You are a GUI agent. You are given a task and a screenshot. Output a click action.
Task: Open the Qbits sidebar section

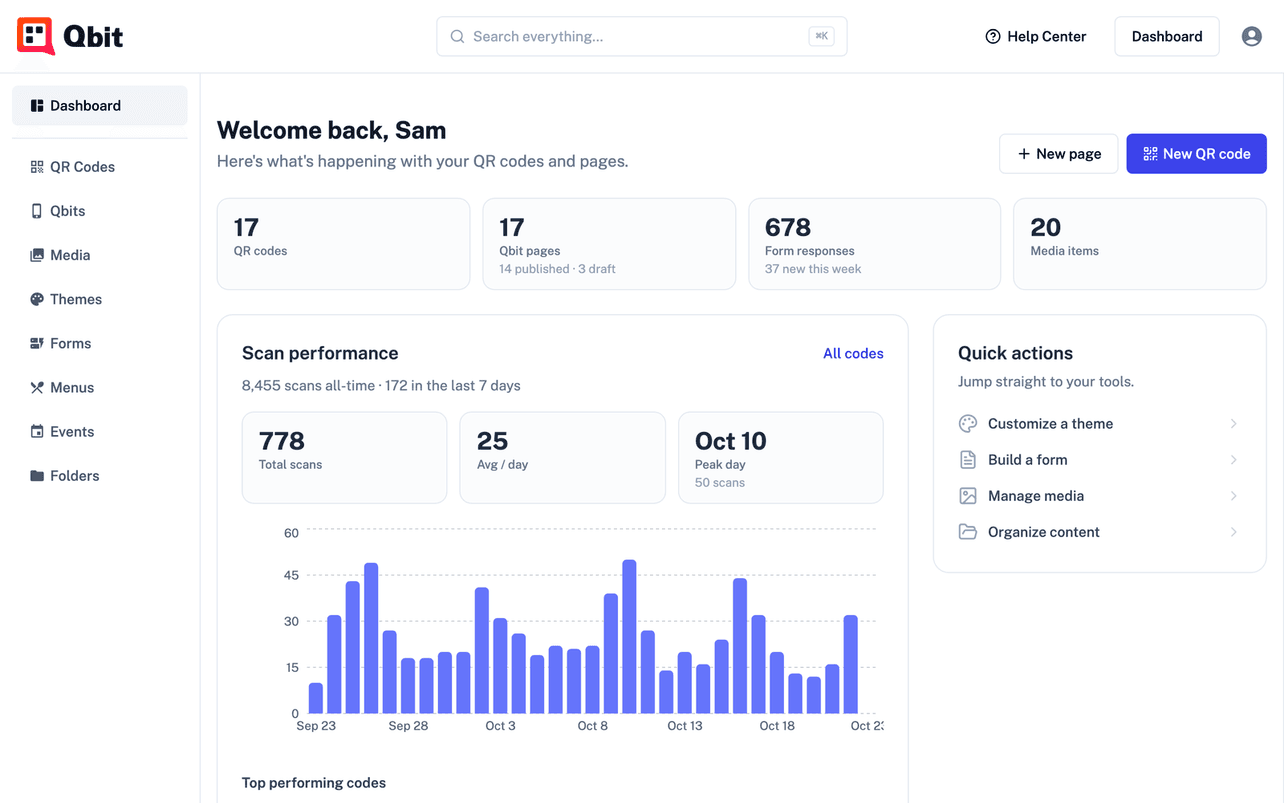(x=100, y=211)
